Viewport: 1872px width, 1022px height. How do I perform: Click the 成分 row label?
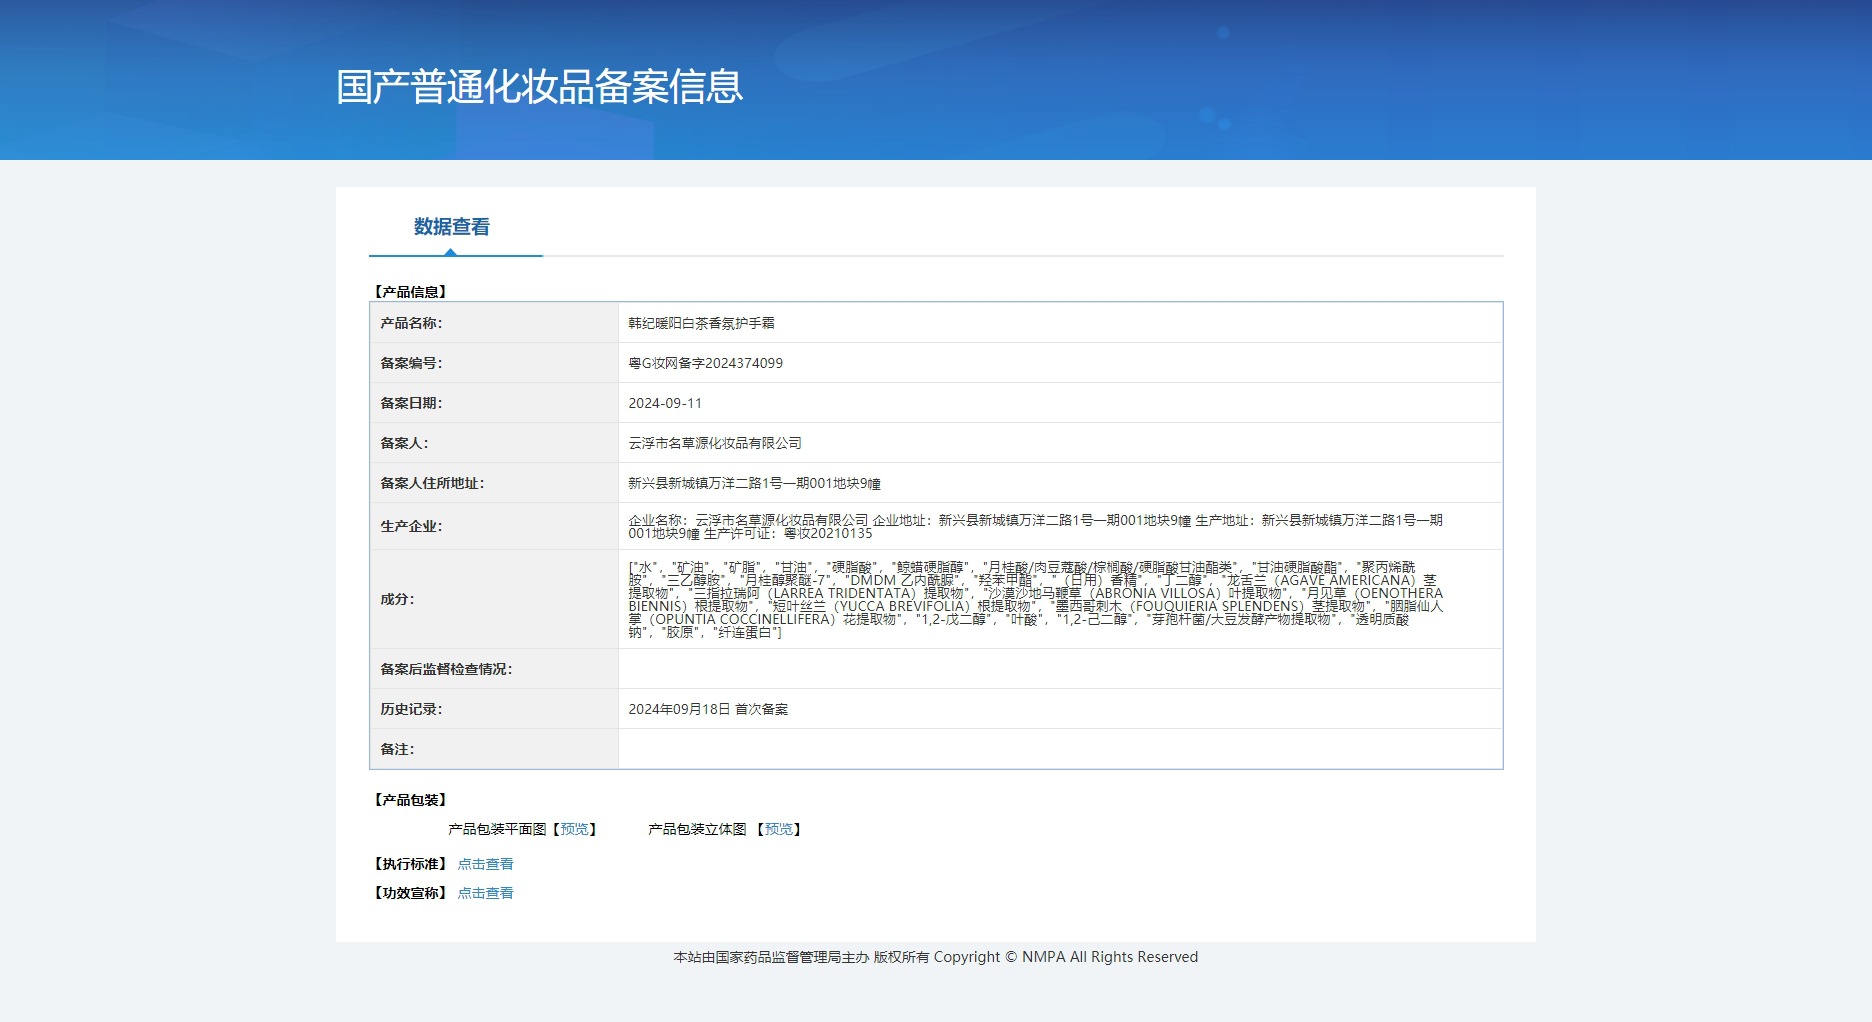click(397, 599)
